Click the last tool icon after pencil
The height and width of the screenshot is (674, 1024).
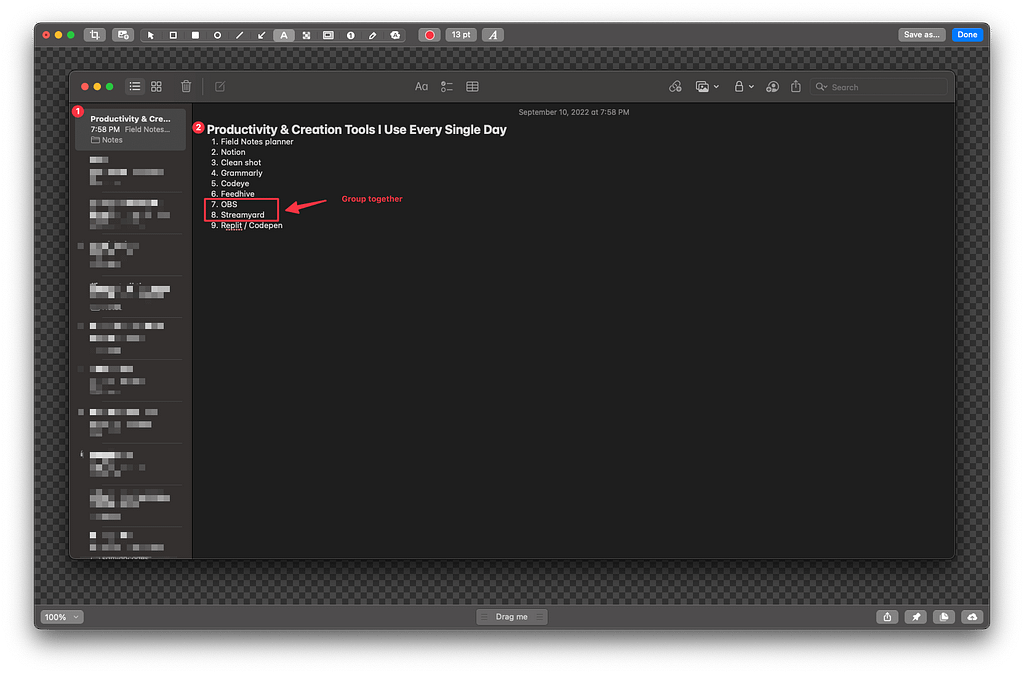click(x=395, y=35)
